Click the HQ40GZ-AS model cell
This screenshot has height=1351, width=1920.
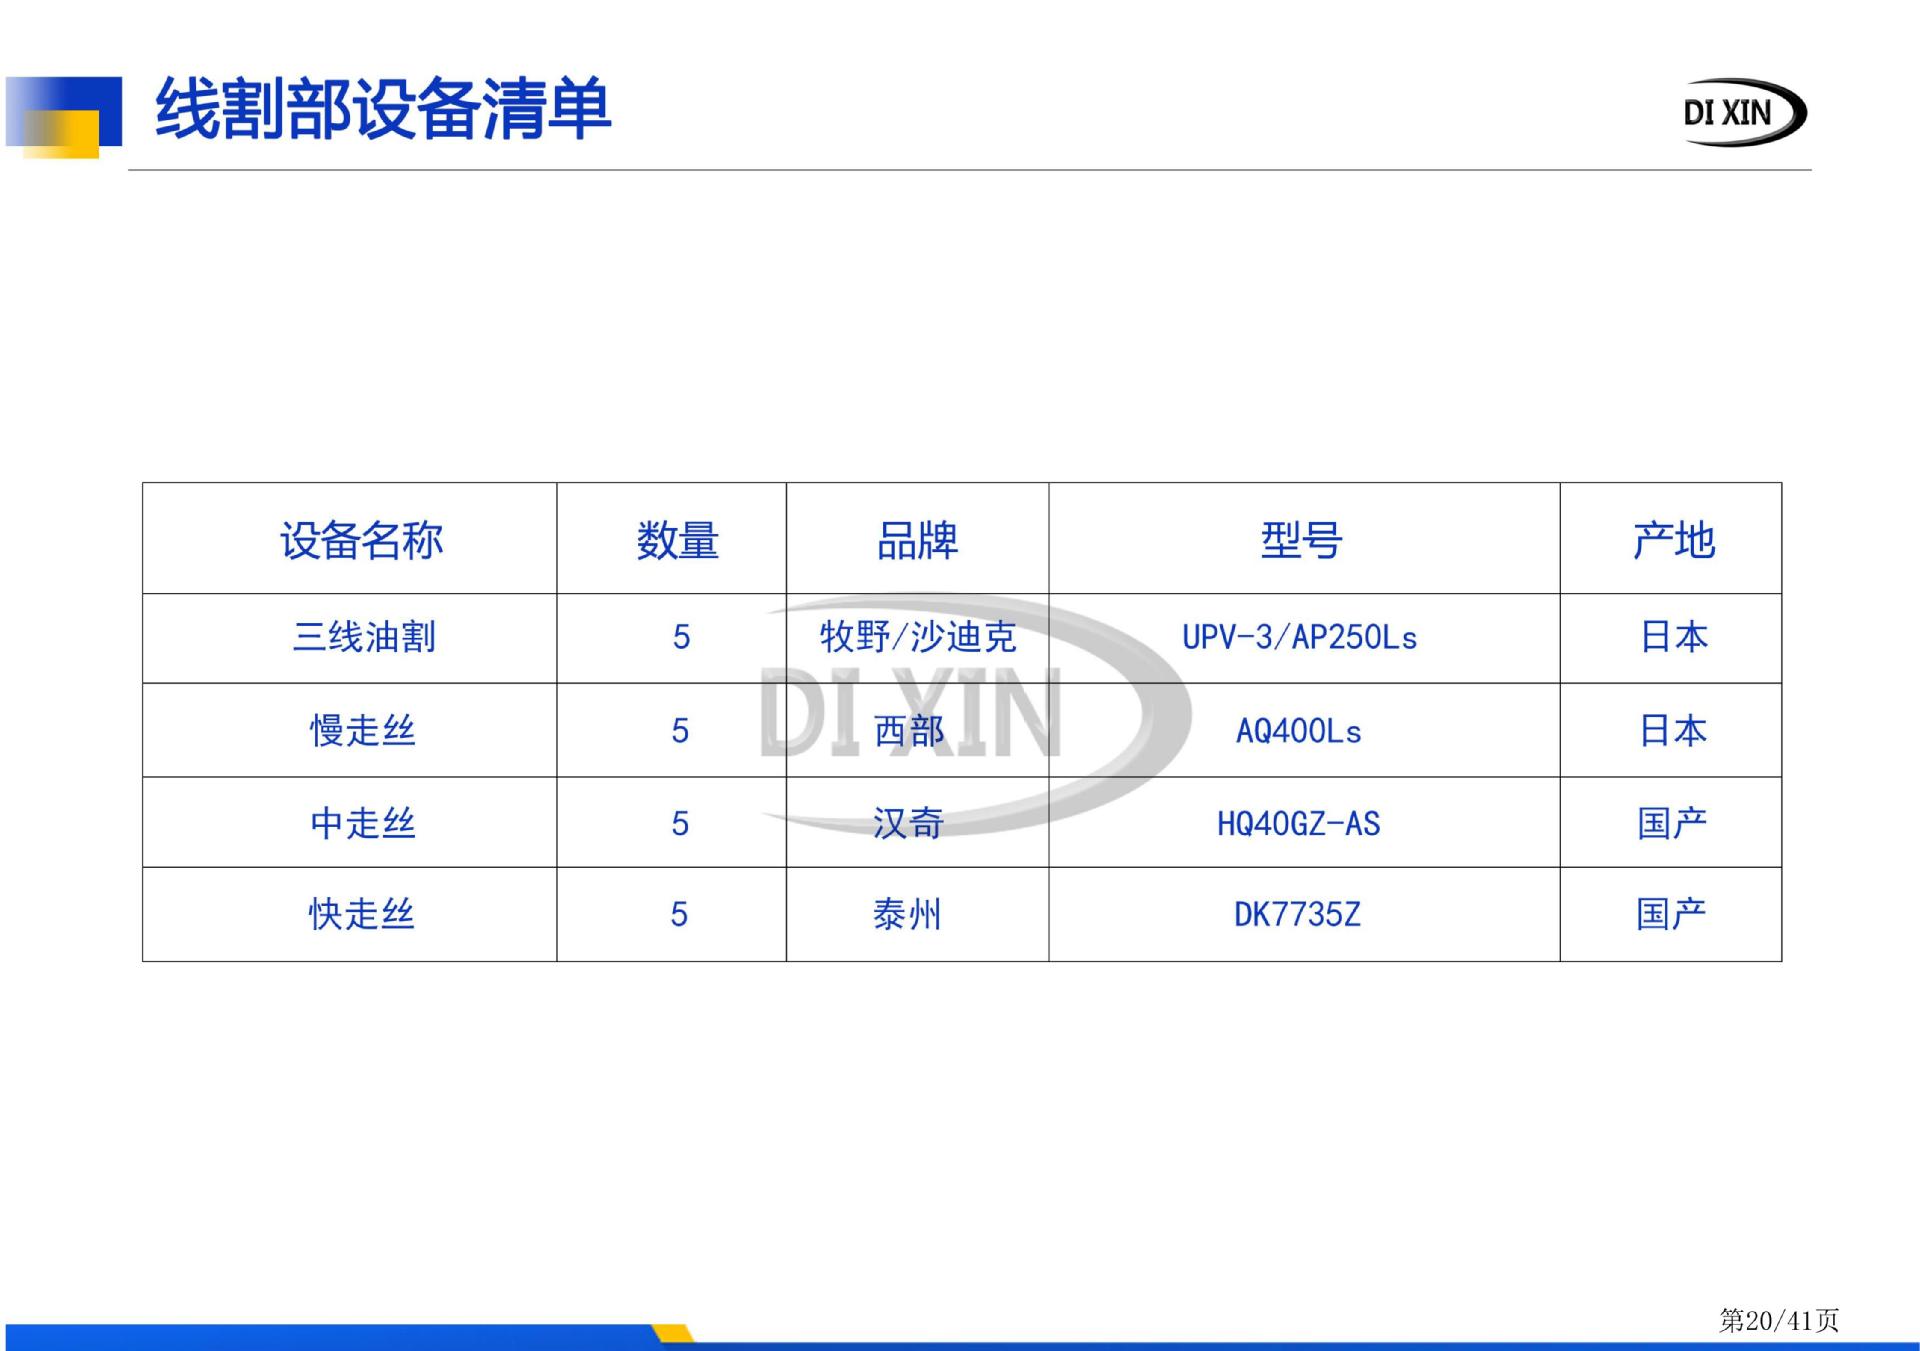click(1298, 824)
